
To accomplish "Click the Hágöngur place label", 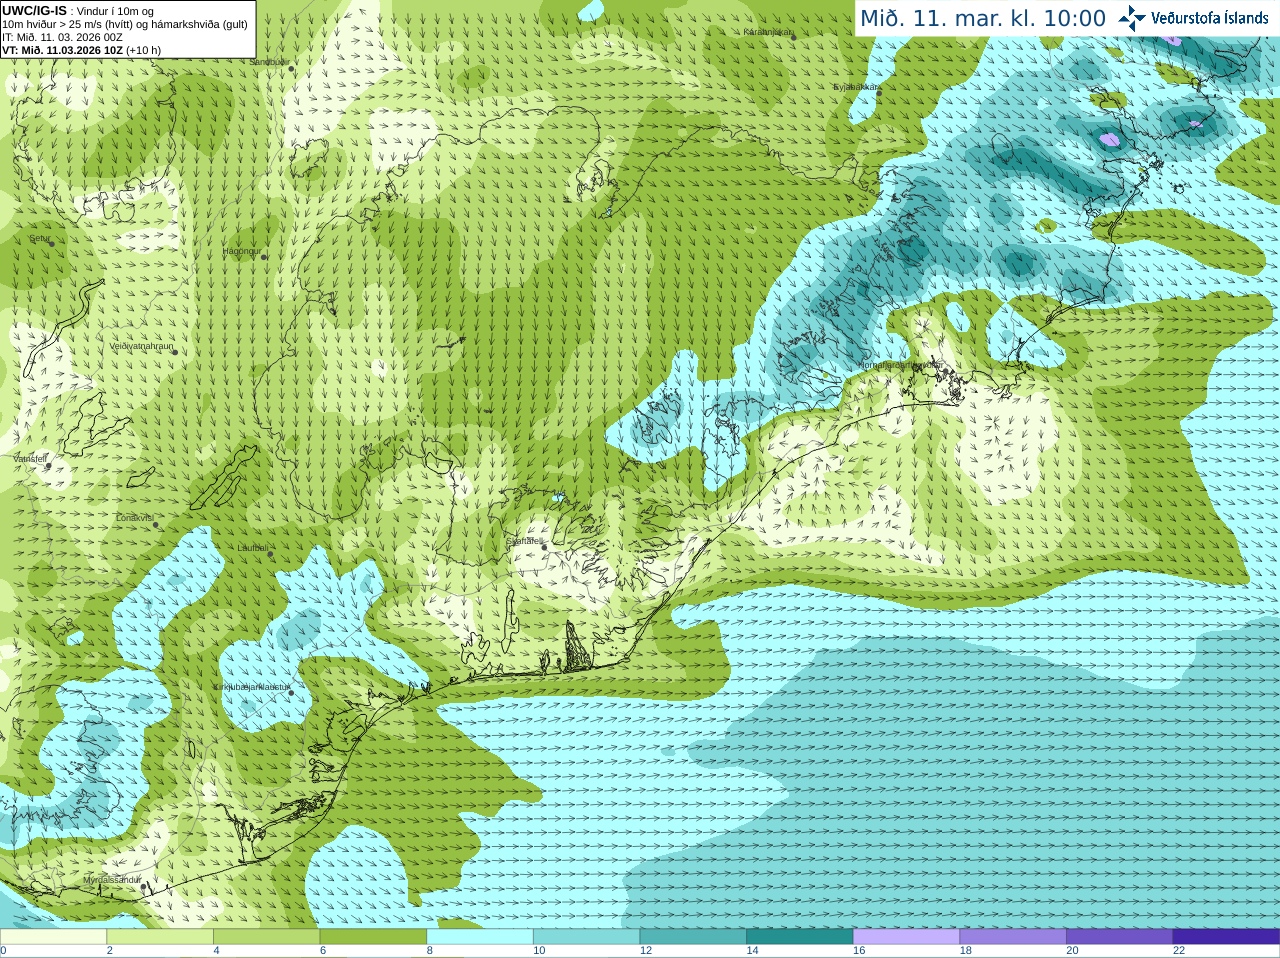I will point(241,251).
